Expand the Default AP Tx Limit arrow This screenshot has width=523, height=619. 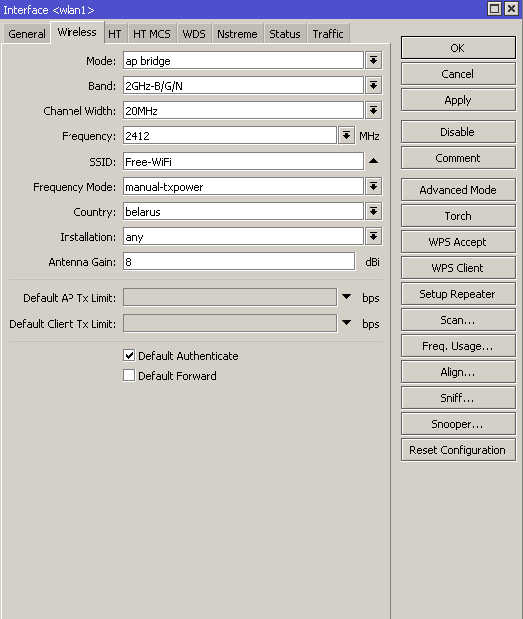(x=346, y=297)
